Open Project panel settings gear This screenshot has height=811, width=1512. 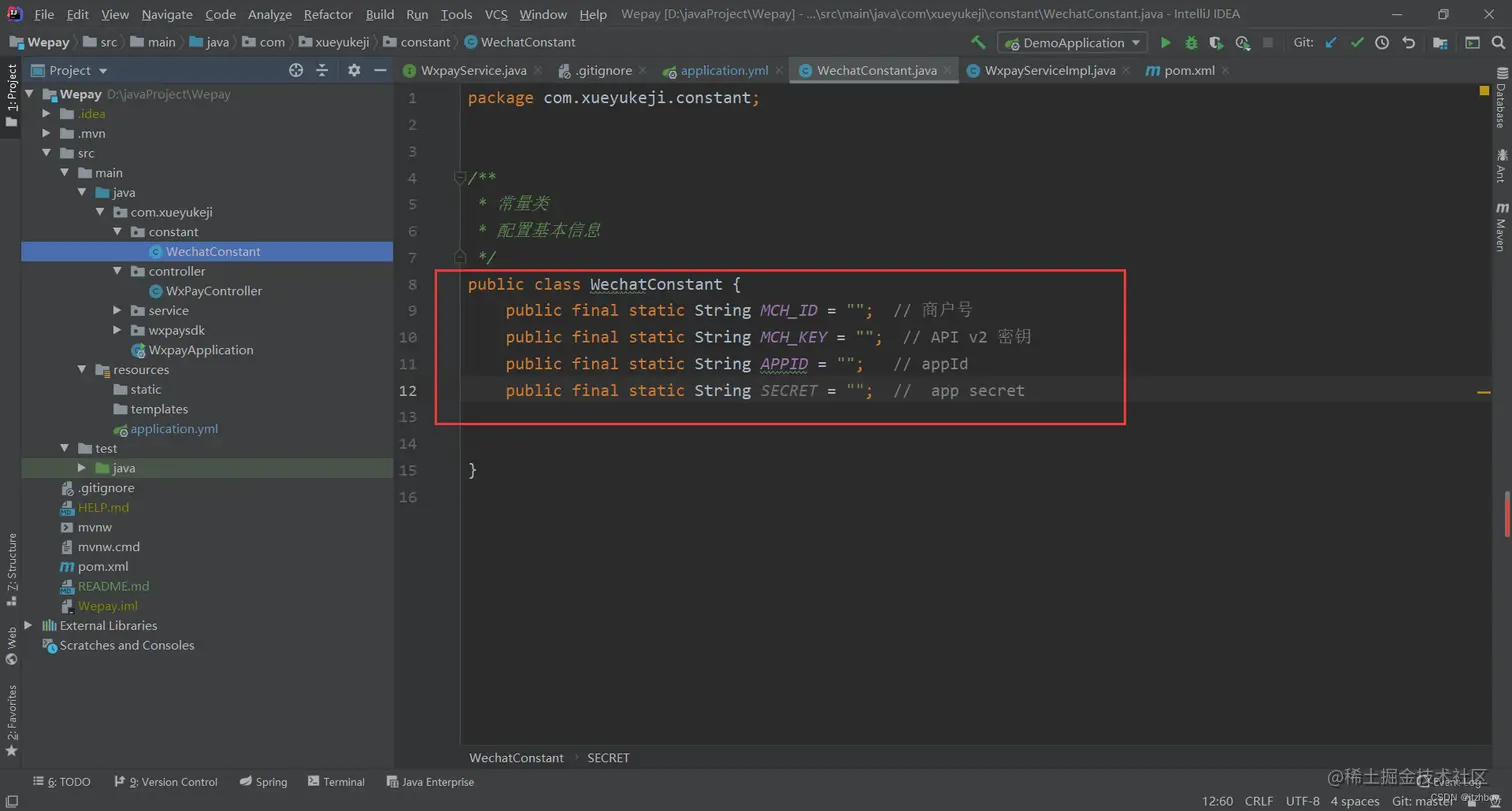pyautogui.click(x=353, y=70)
